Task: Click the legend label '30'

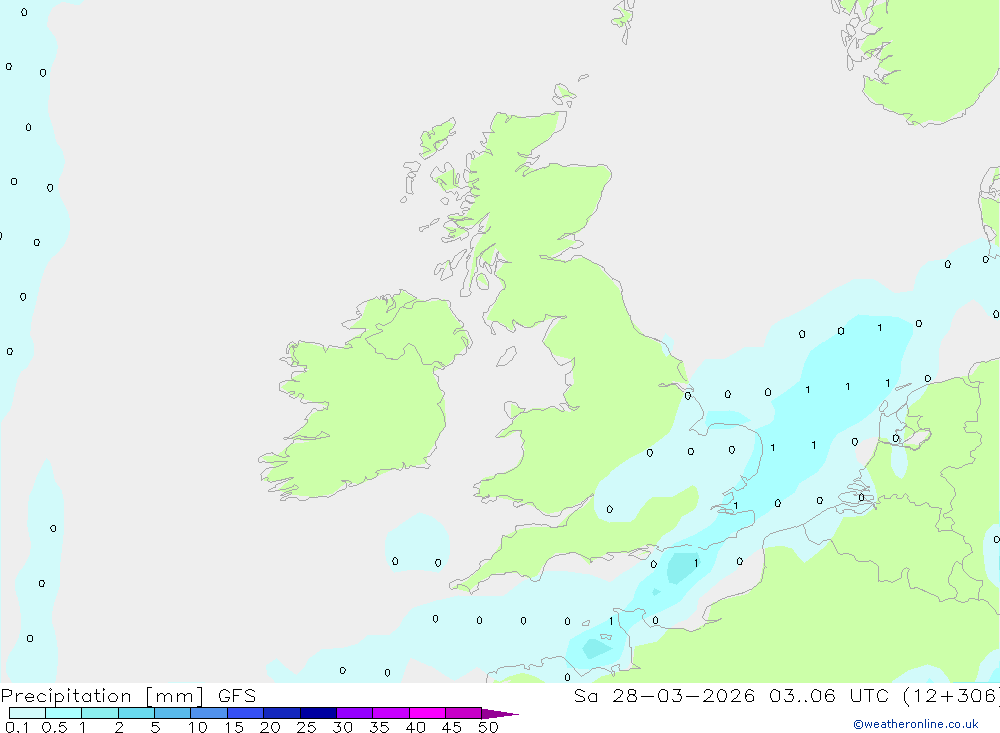Action: (x=342, y=727)
